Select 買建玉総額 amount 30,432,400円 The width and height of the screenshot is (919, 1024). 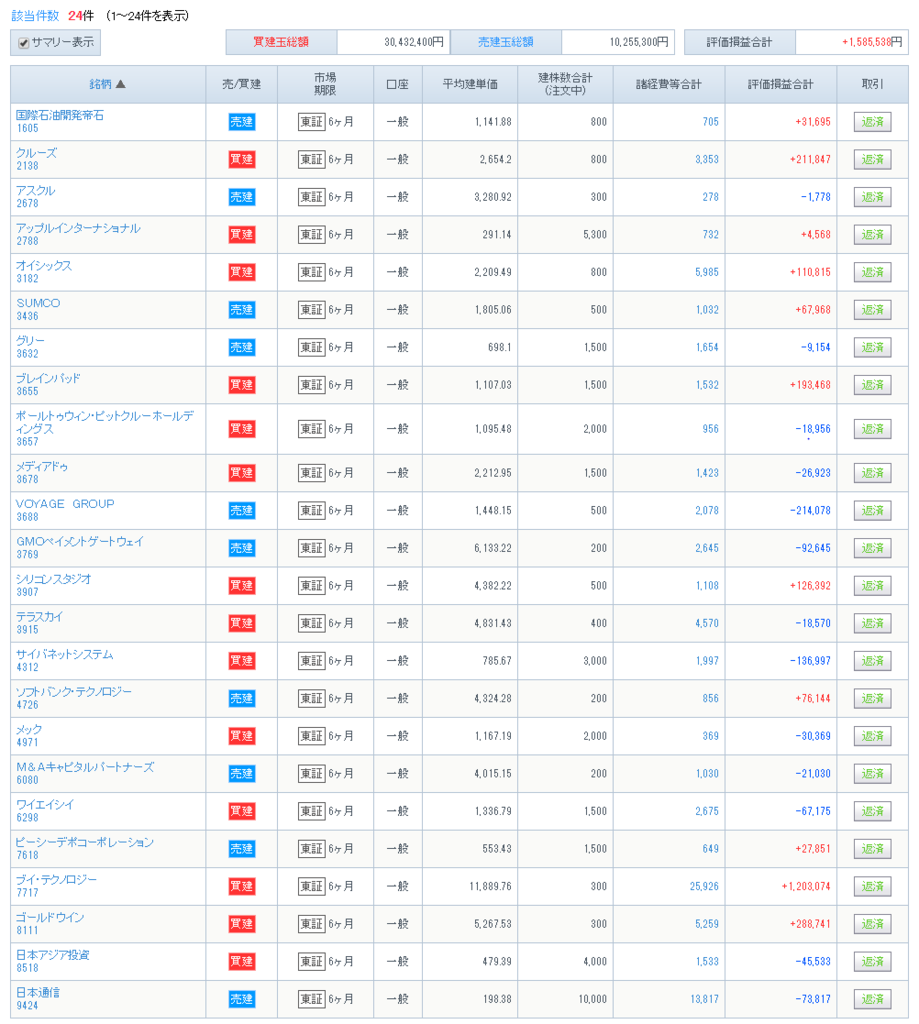click(414, 42)
